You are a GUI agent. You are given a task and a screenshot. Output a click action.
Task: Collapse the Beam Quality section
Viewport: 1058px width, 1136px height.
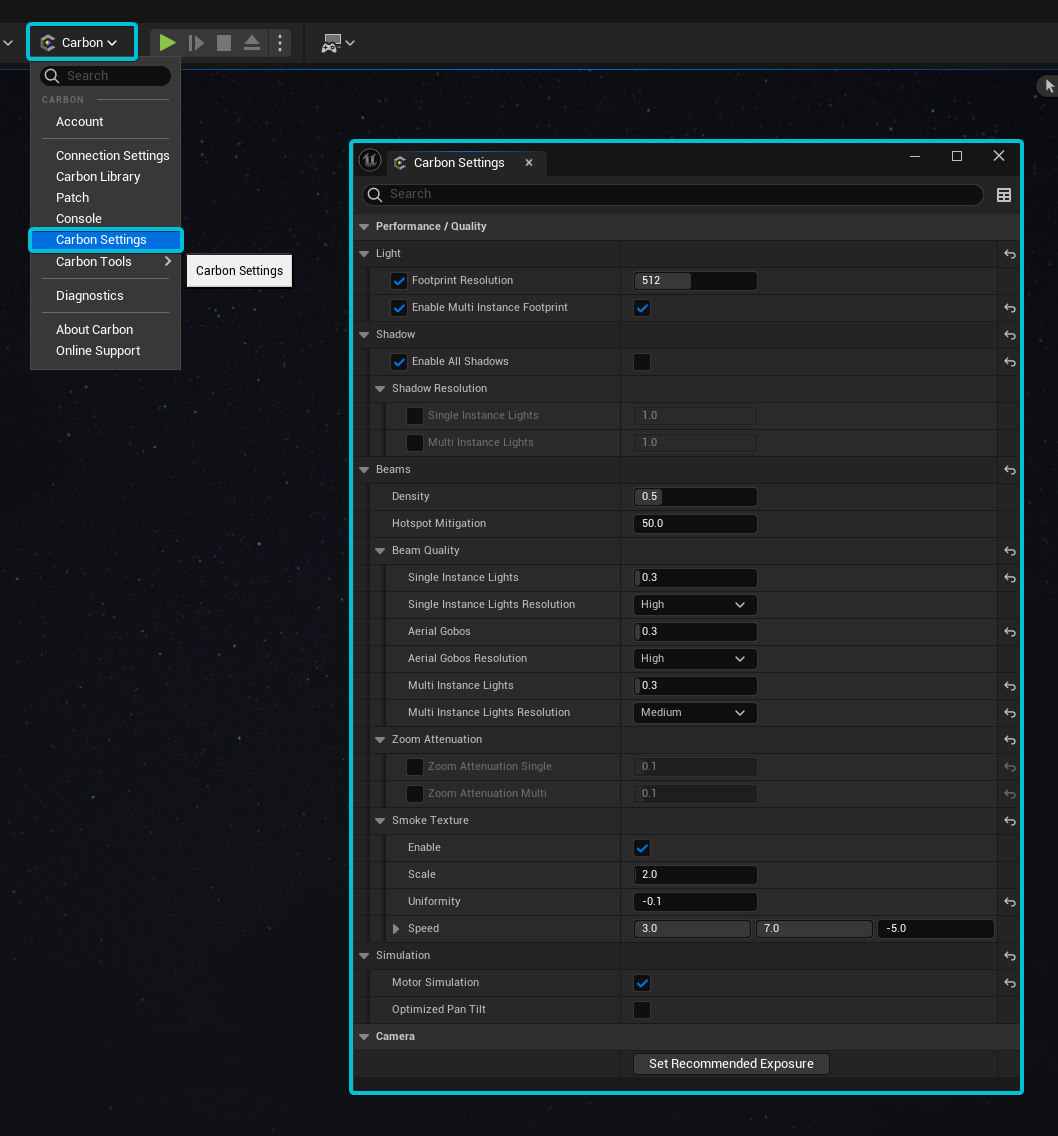(x=379, y=550)
